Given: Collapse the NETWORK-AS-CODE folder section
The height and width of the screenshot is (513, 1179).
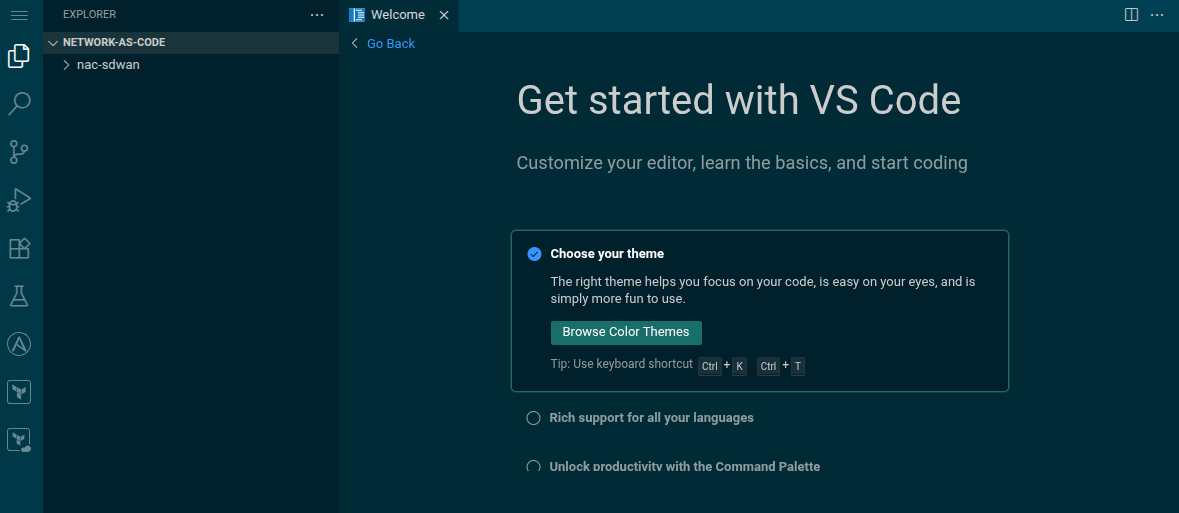Looking at the screenshot, I should [x=192, y=43].
